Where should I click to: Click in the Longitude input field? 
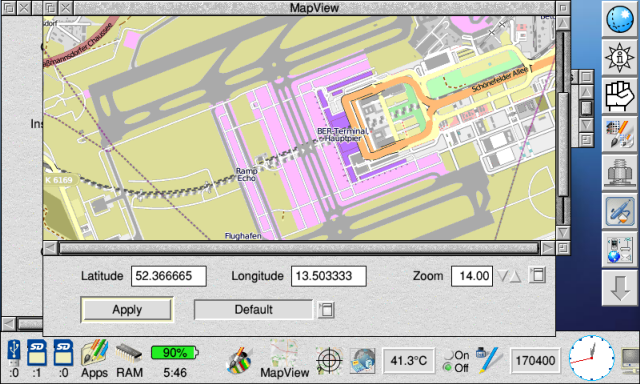pyautogui.click(x=329, y=276)
